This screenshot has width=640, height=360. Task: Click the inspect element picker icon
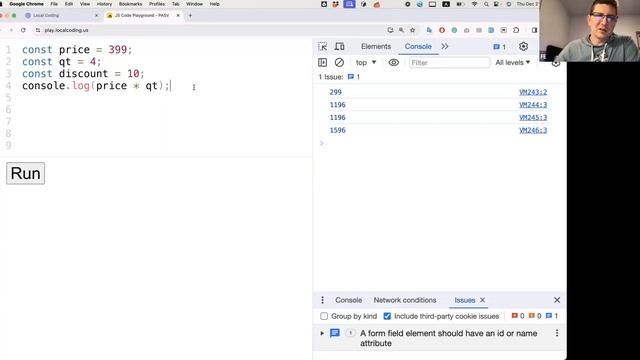tap(322, 47)
